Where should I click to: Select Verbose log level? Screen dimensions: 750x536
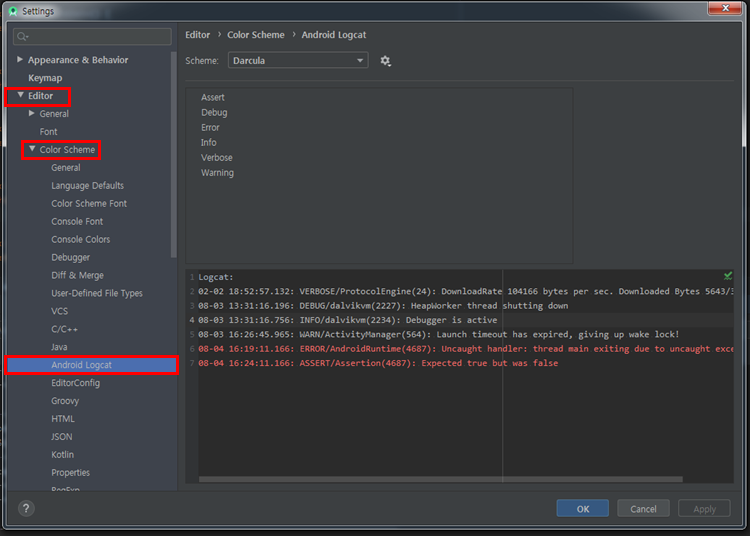[x=217, y=158]
